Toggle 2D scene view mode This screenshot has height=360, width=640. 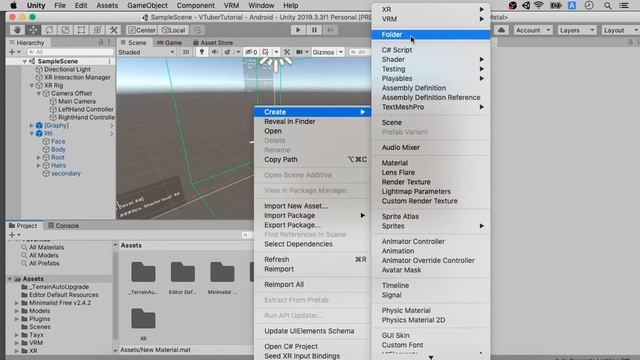coord(186,52)
